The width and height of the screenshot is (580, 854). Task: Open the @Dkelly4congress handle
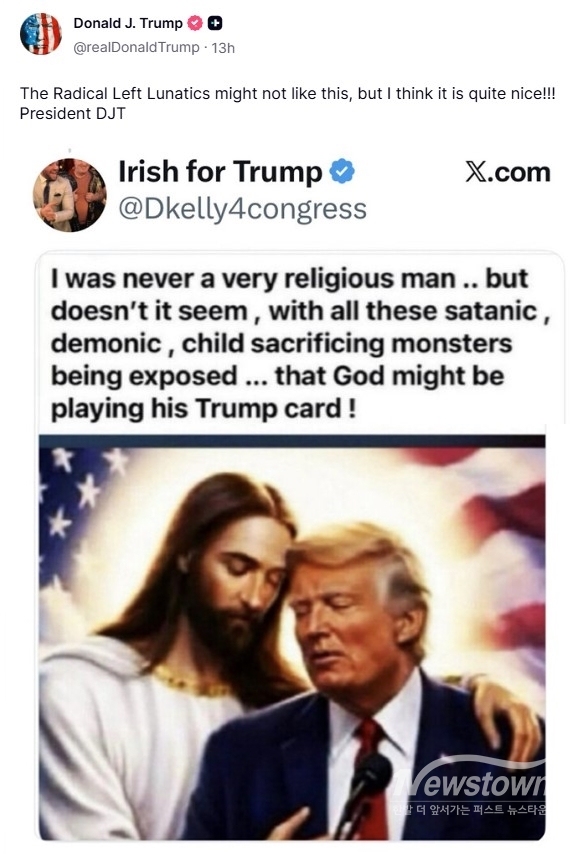click(242, 209)
